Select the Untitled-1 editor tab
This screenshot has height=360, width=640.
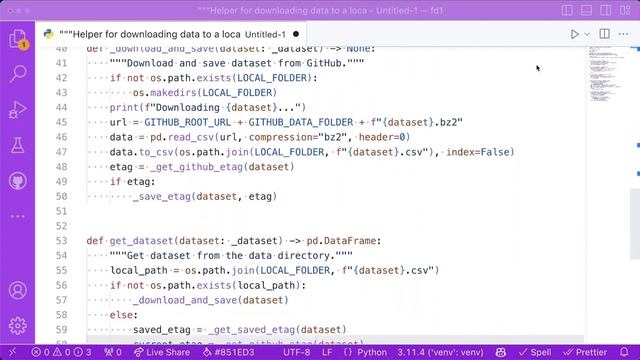coord(171,34)
